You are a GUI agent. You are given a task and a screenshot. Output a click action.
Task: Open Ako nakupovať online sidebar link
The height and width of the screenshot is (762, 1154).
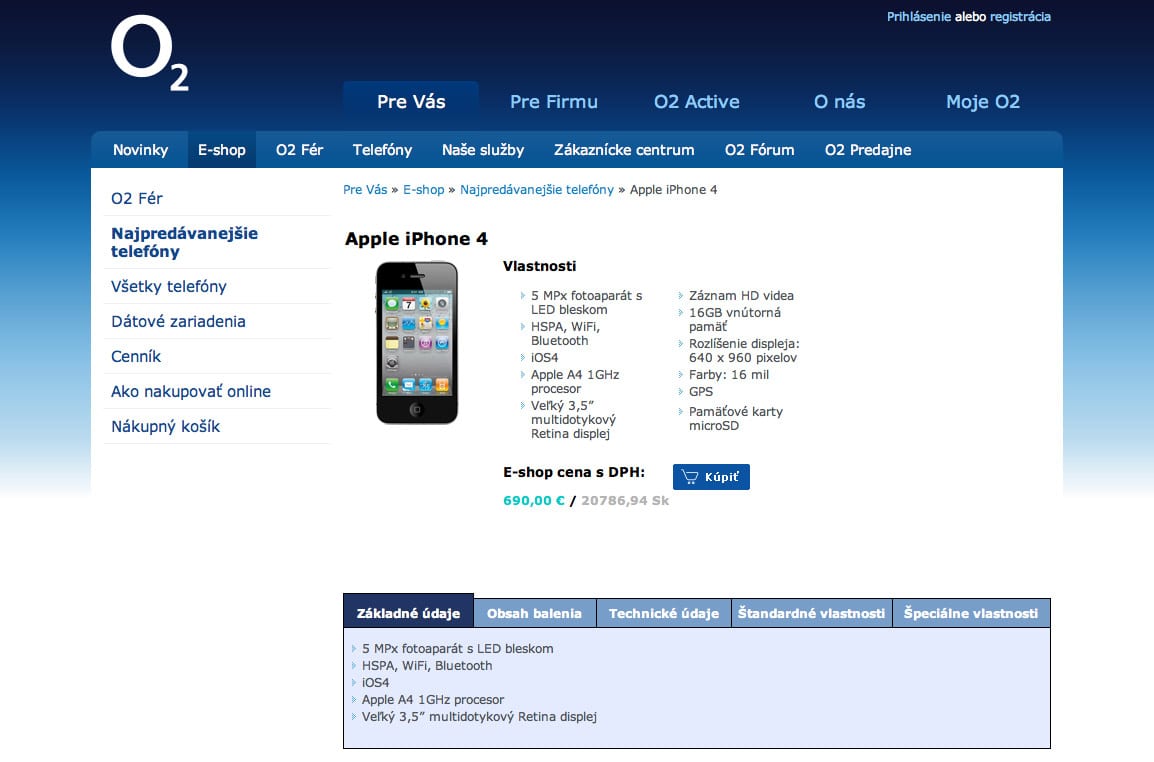click(191, 392)
